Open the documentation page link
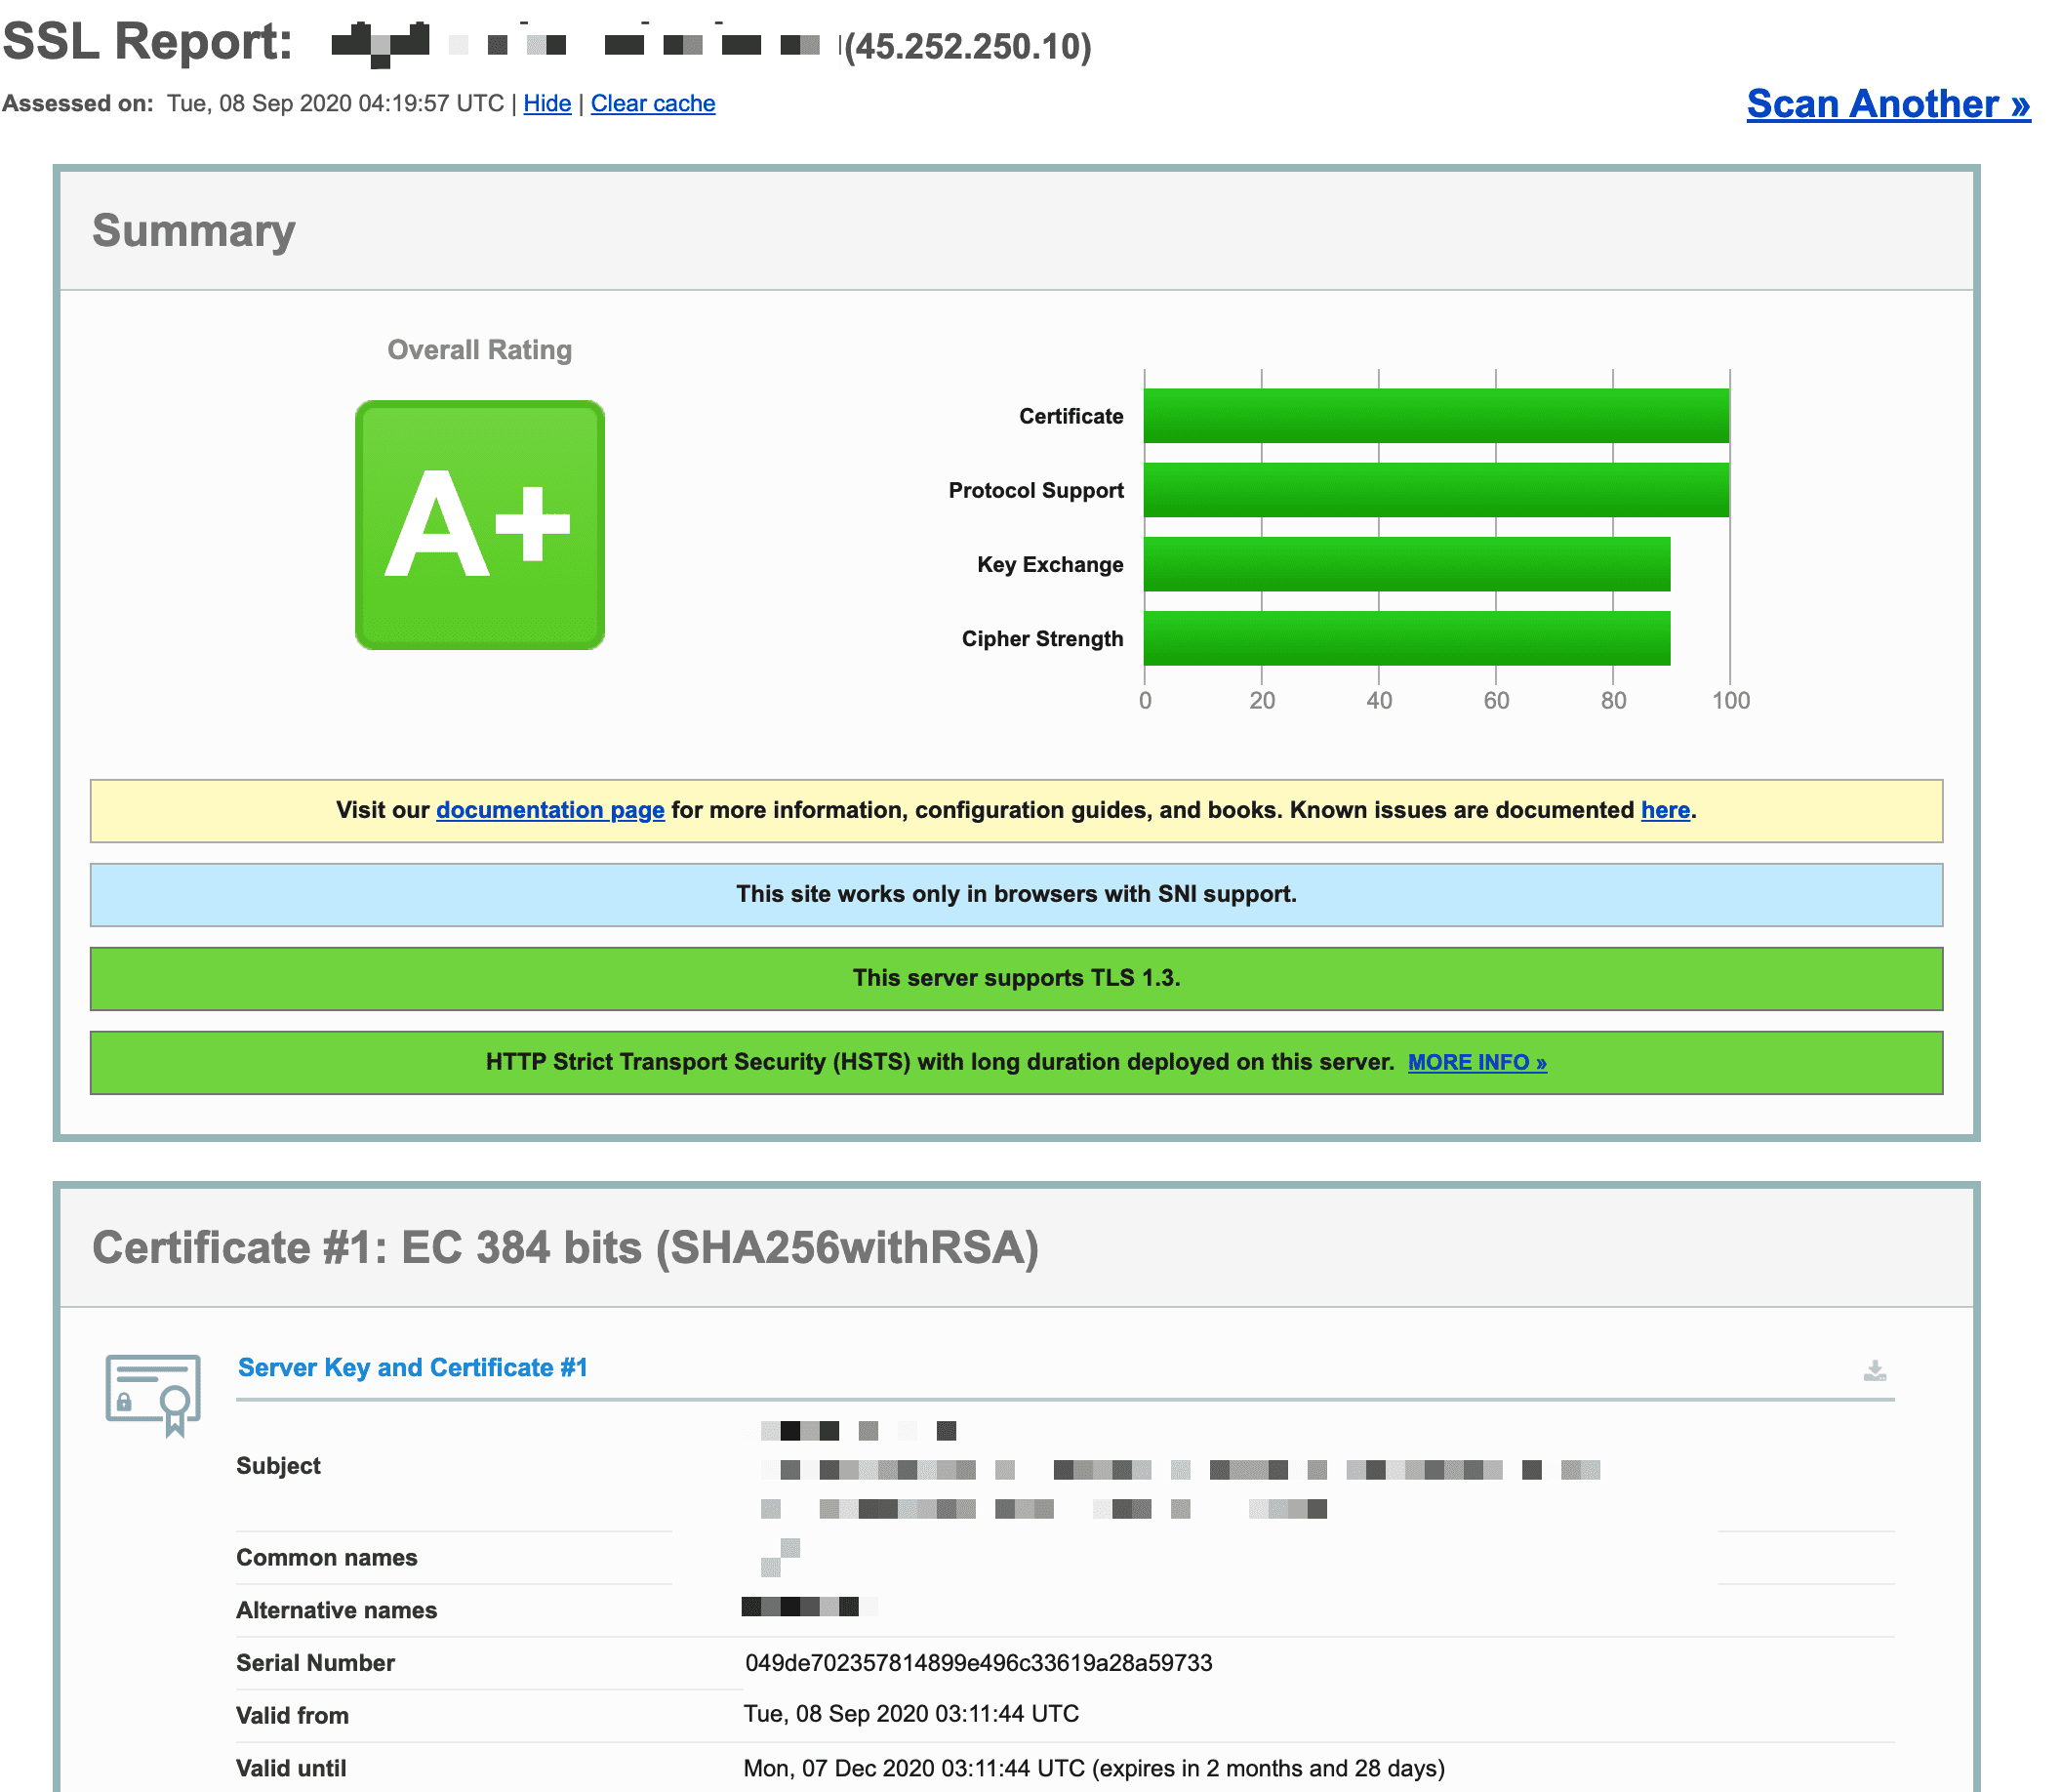Viewport: 2061px width, 1792px height. [x=549, y=810]
